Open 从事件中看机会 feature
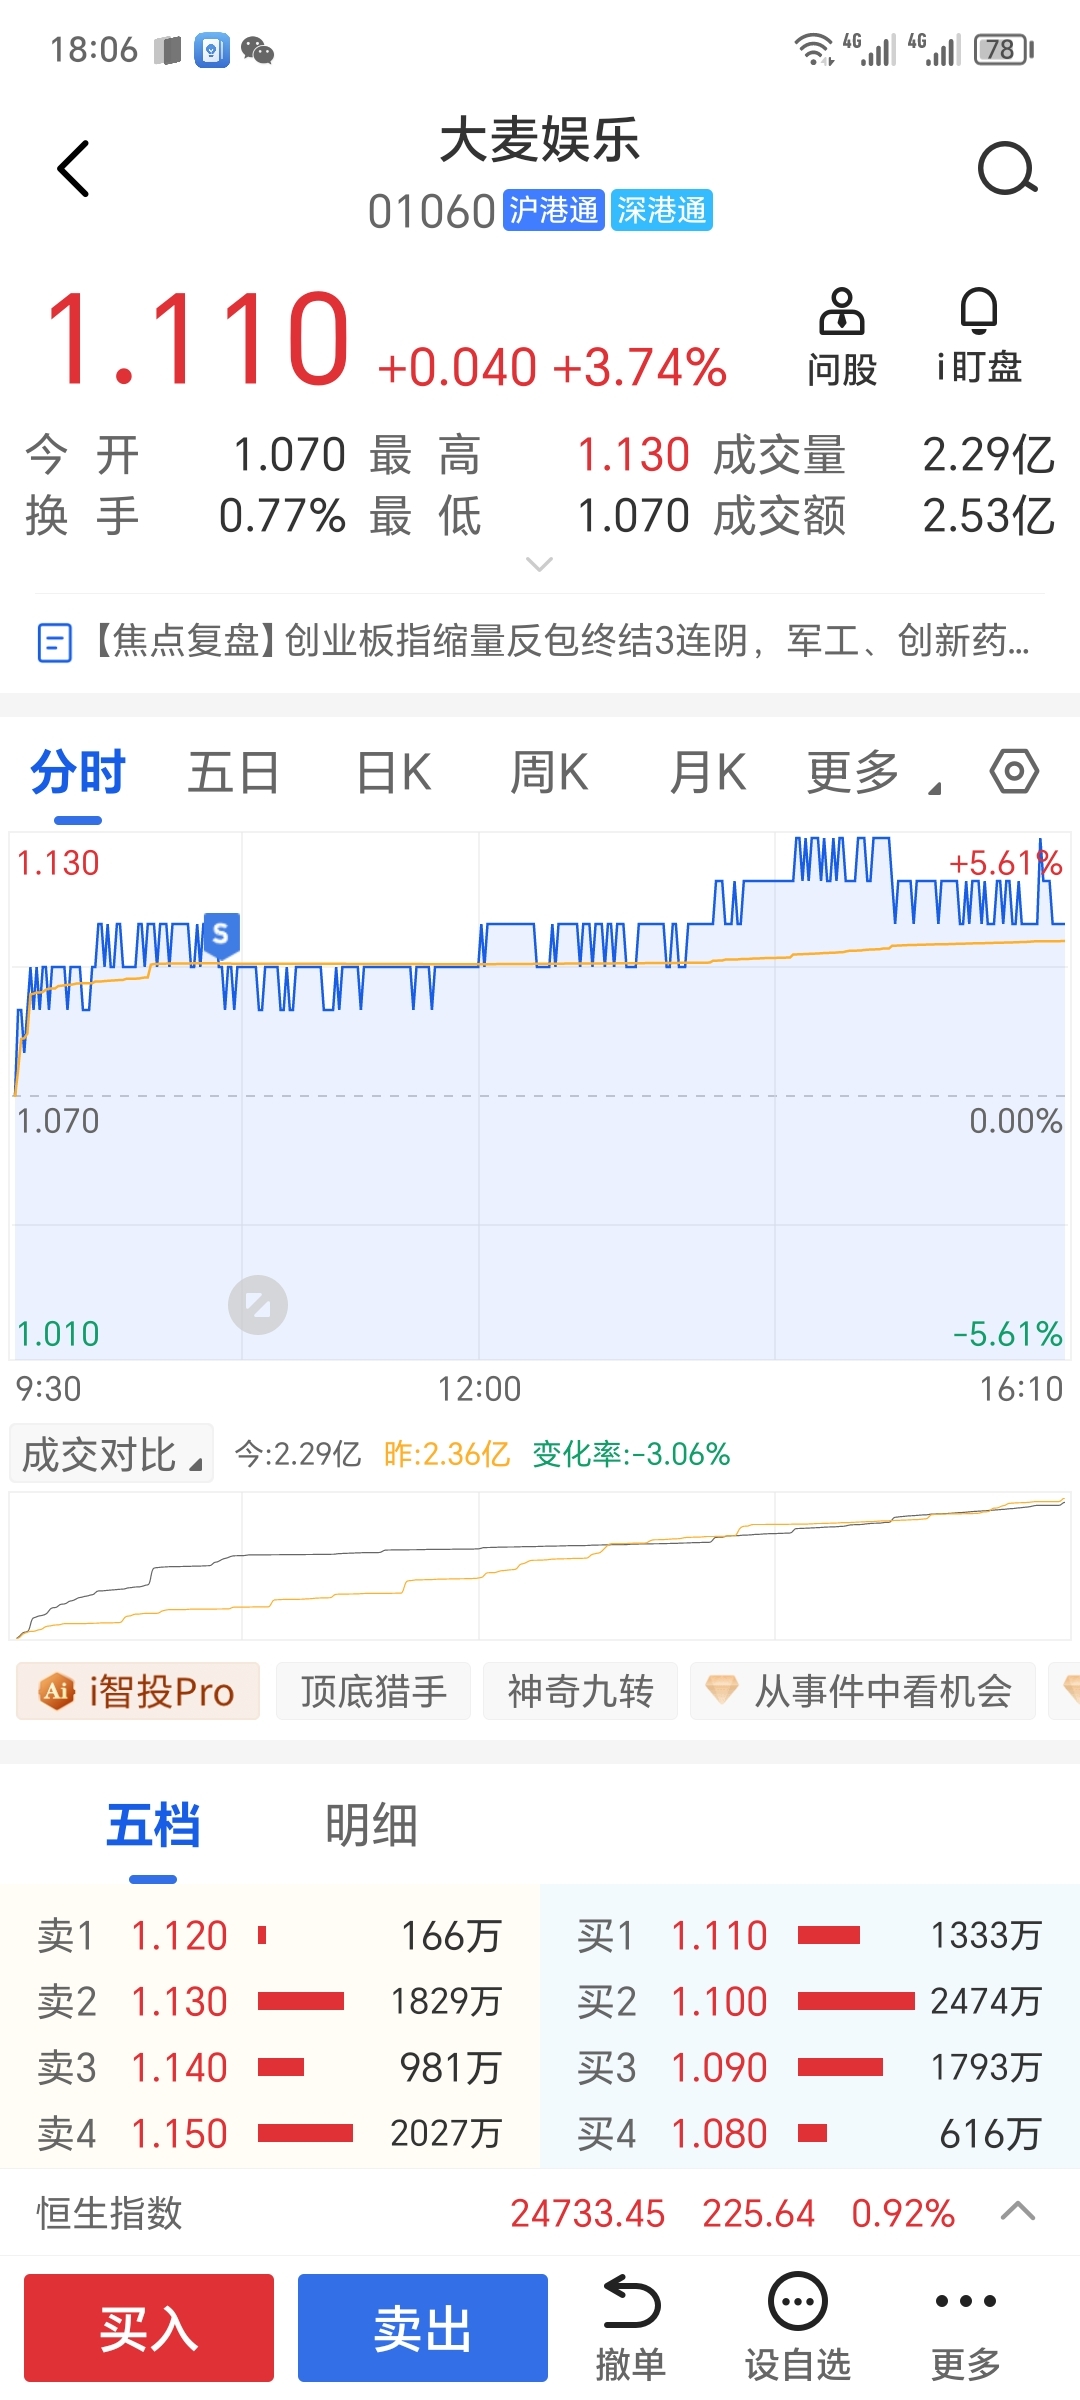This screenshot has width=1080, height=2400. 862,1692
